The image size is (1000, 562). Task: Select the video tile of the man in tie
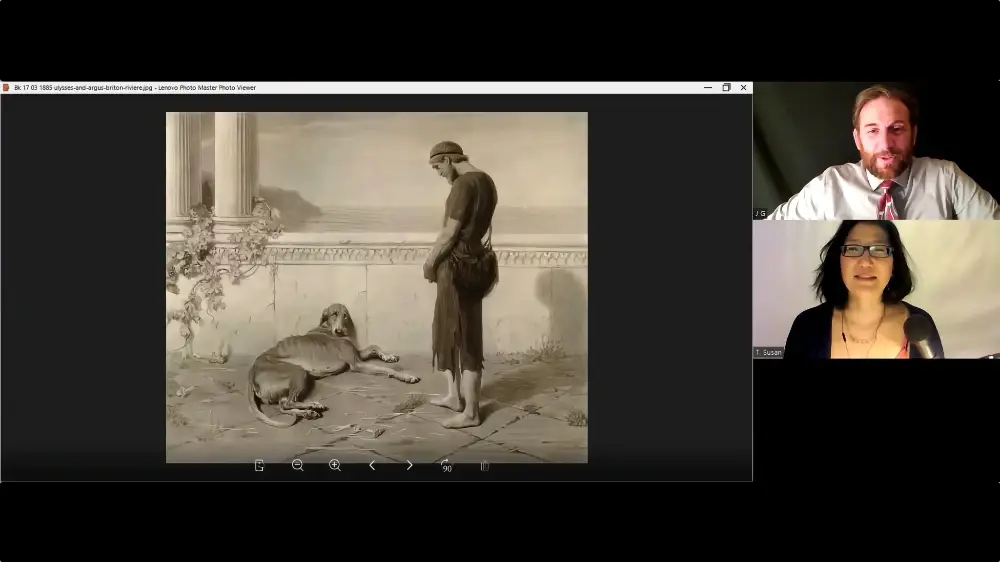coord(876,151)
